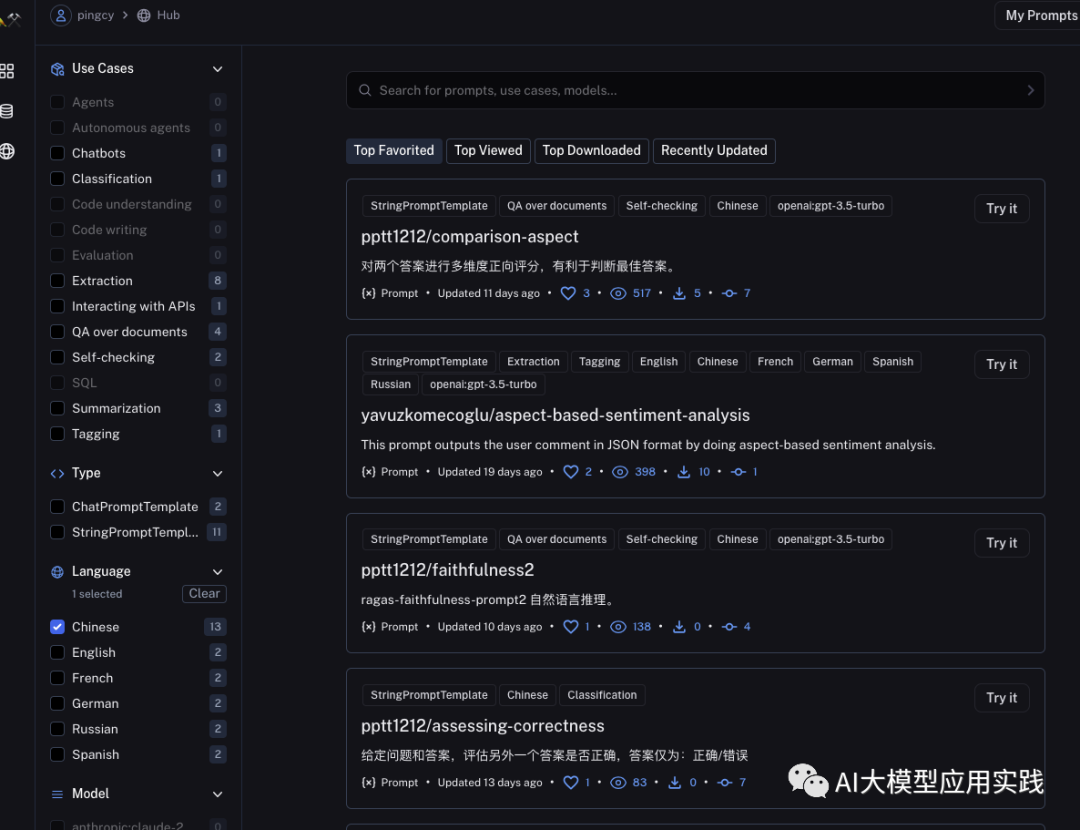Switch to the Top Favorited tab

(x=394, y=151)
